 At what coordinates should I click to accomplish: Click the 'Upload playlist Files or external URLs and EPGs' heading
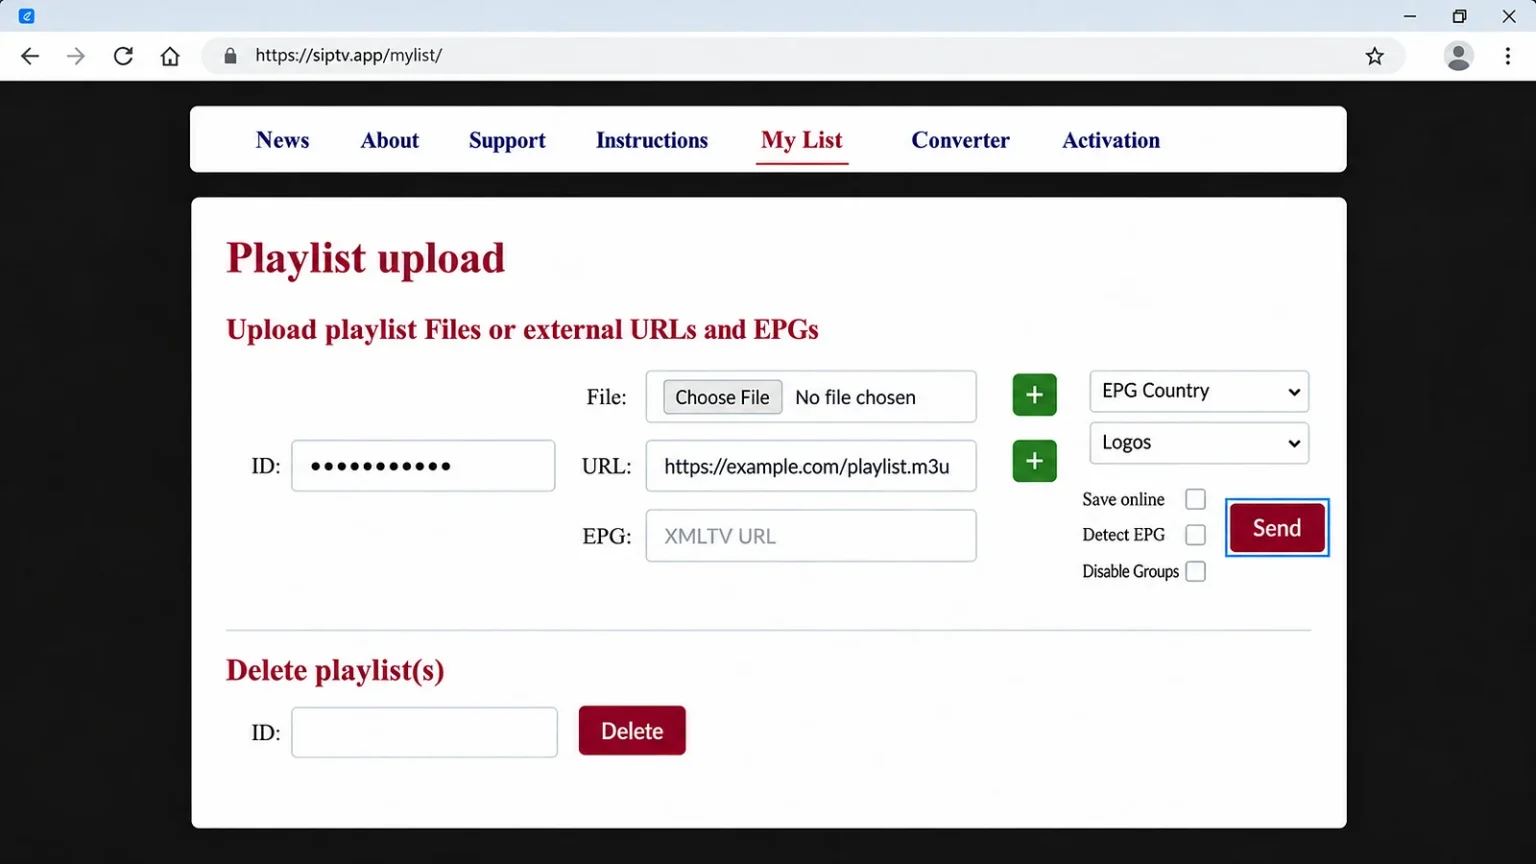(x=522, y=330)
